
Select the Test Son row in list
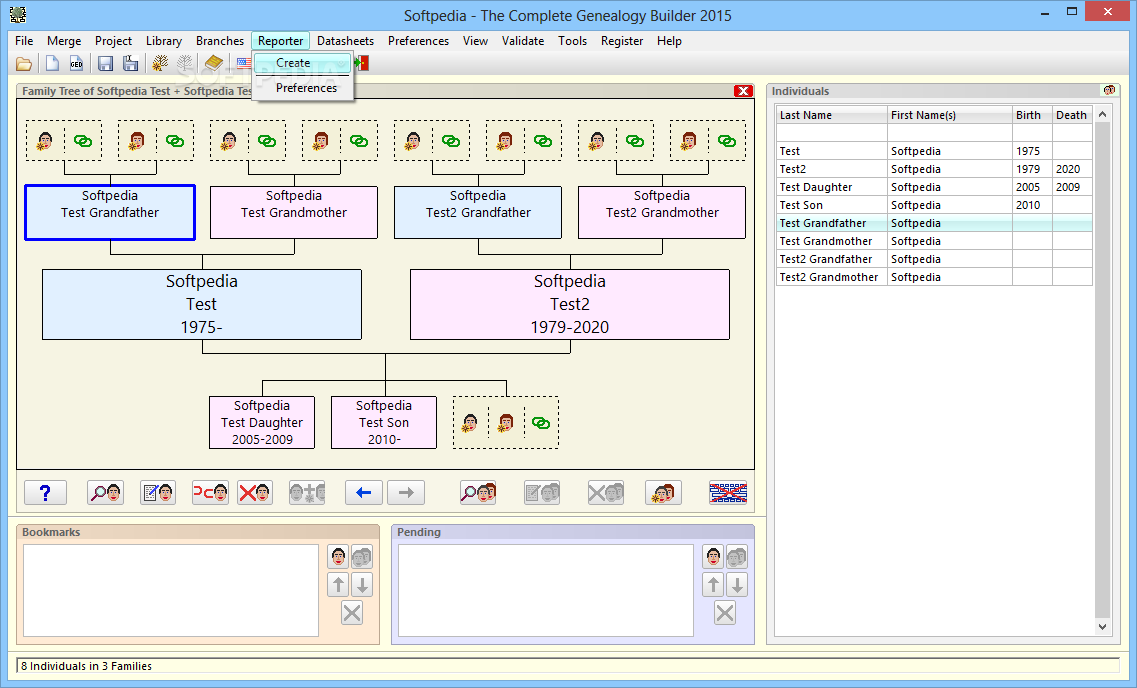pos(934,205)
